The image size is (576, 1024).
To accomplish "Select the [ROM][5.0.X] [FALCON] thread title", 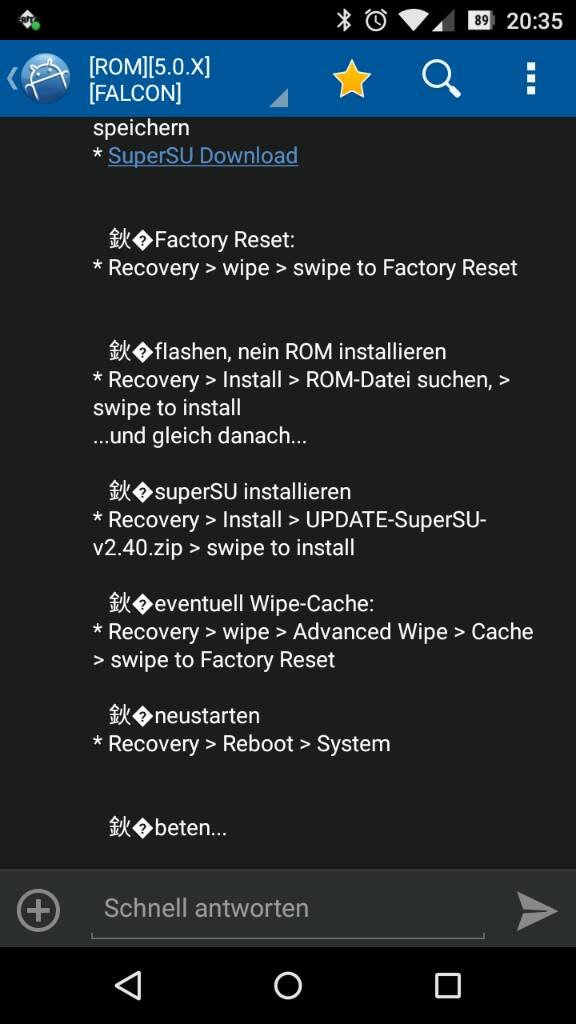I will (x=150, y=80).
